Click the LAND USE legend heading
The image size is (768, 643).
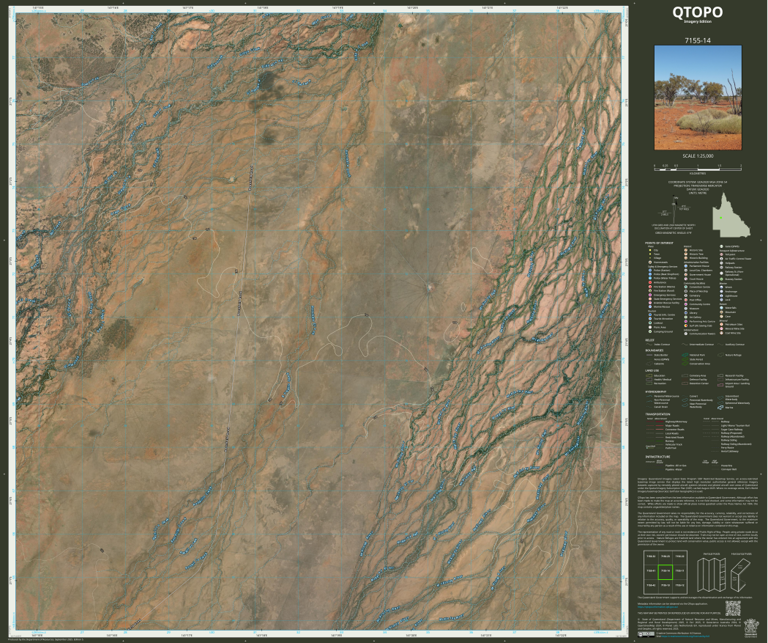[x=652, y=371]
